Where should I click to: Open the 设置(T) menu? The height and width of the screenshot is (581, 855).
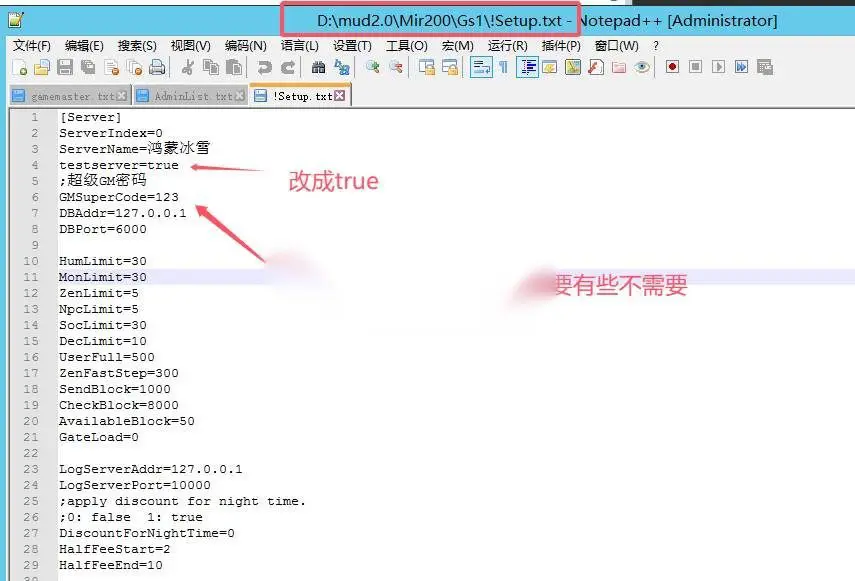(352, 46)
